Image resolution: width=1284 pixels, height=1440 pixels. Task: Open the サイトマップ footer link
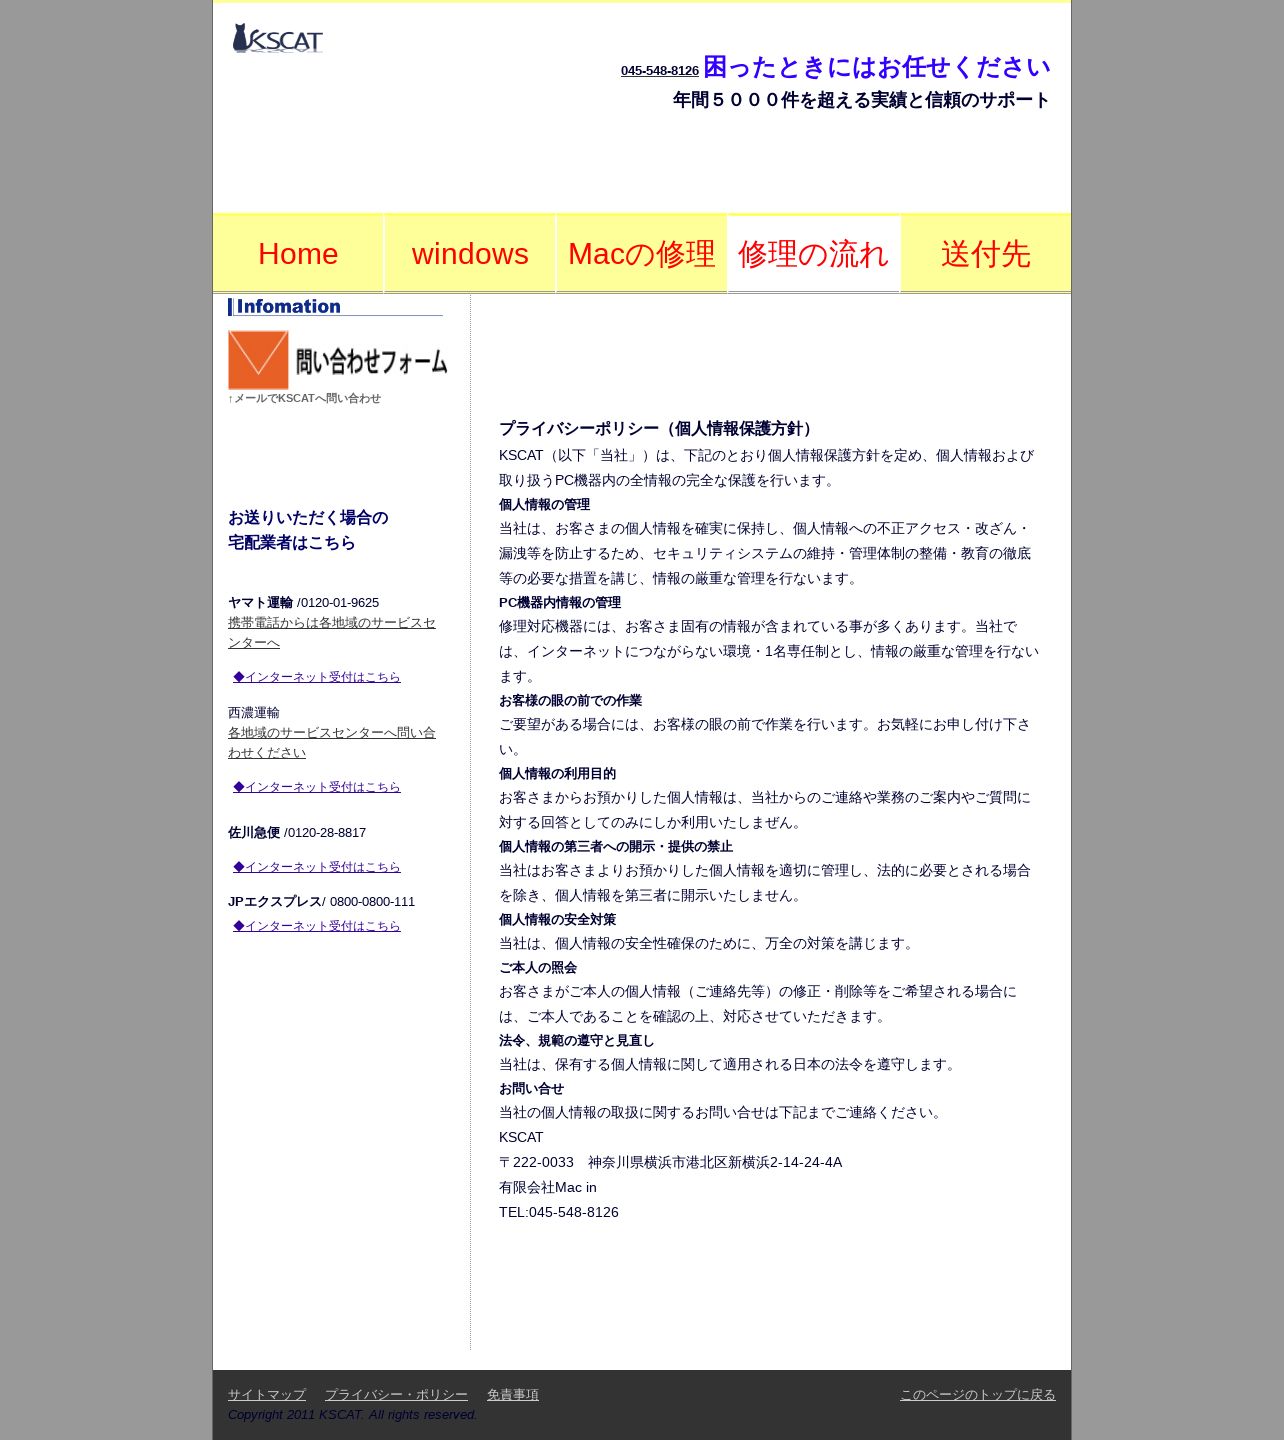[x=267, y=1395]
